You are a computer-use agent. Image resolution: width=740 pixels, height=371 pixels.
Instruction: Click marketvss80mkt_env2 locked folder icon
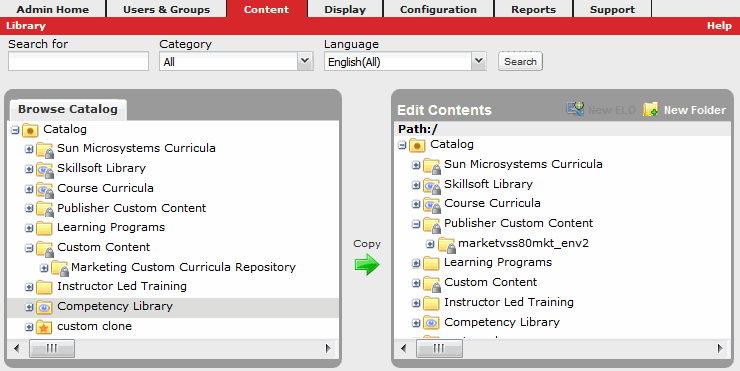point(447,245)
